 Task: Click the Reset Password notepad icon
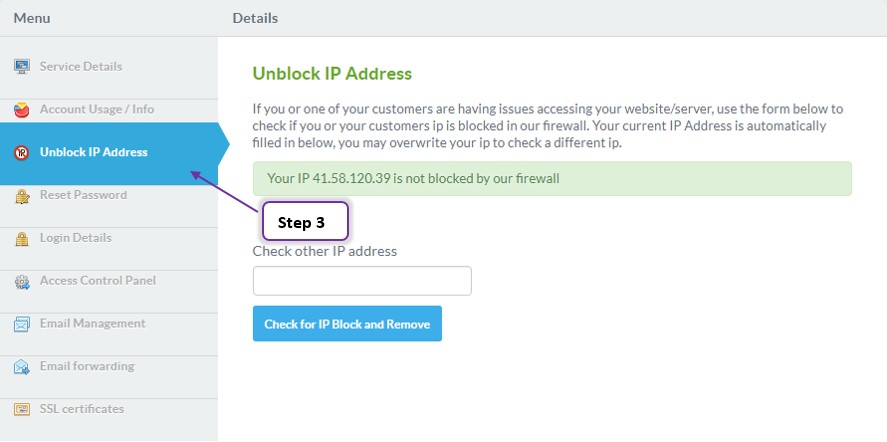click(x=21, y=196)
